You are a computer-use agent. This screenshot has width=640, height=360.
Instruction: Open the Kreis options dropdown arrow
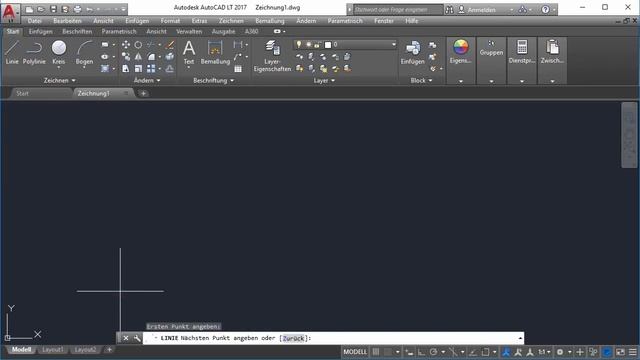(x=59, y=68)
